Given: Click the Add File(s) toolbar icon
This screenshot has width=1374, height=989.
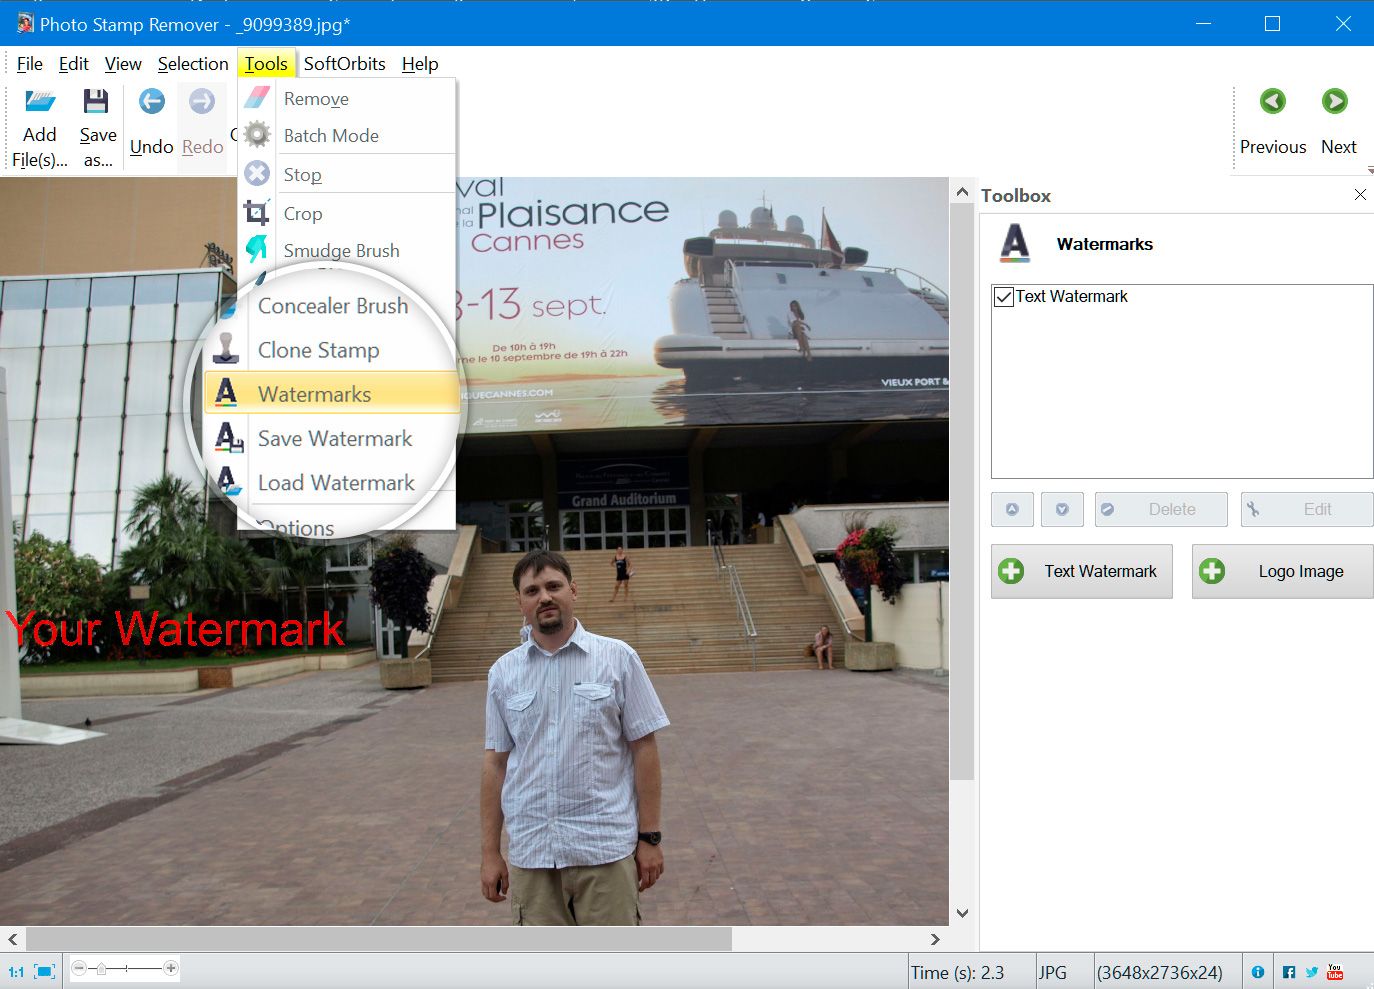Looking at the screenshot, I should [x=40, y=102].
